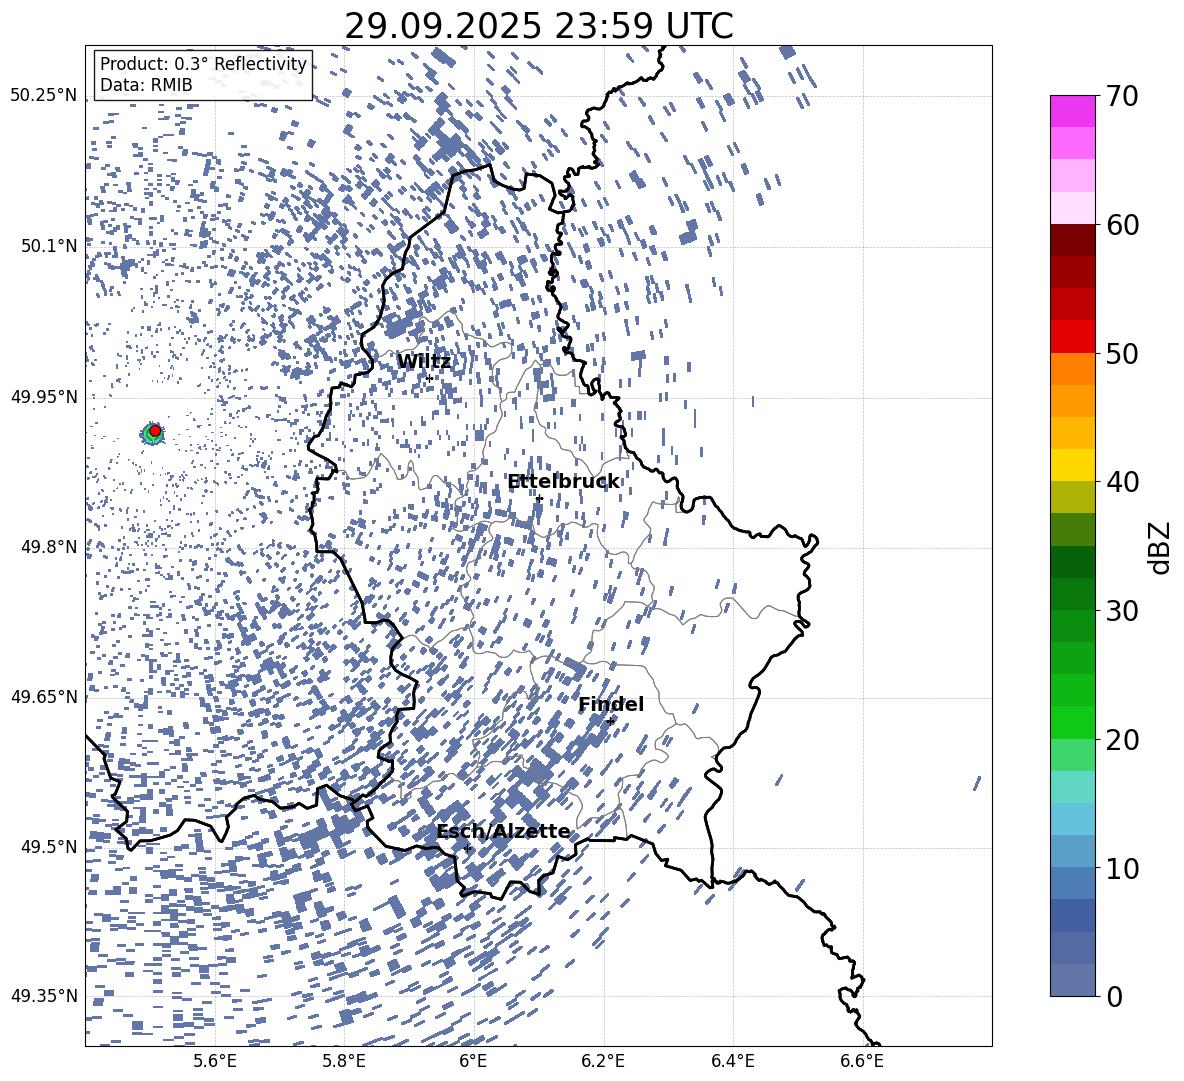Click the Ettelbruck city label
Viewport: 1184px width, 1081px height.
point(563,482)
